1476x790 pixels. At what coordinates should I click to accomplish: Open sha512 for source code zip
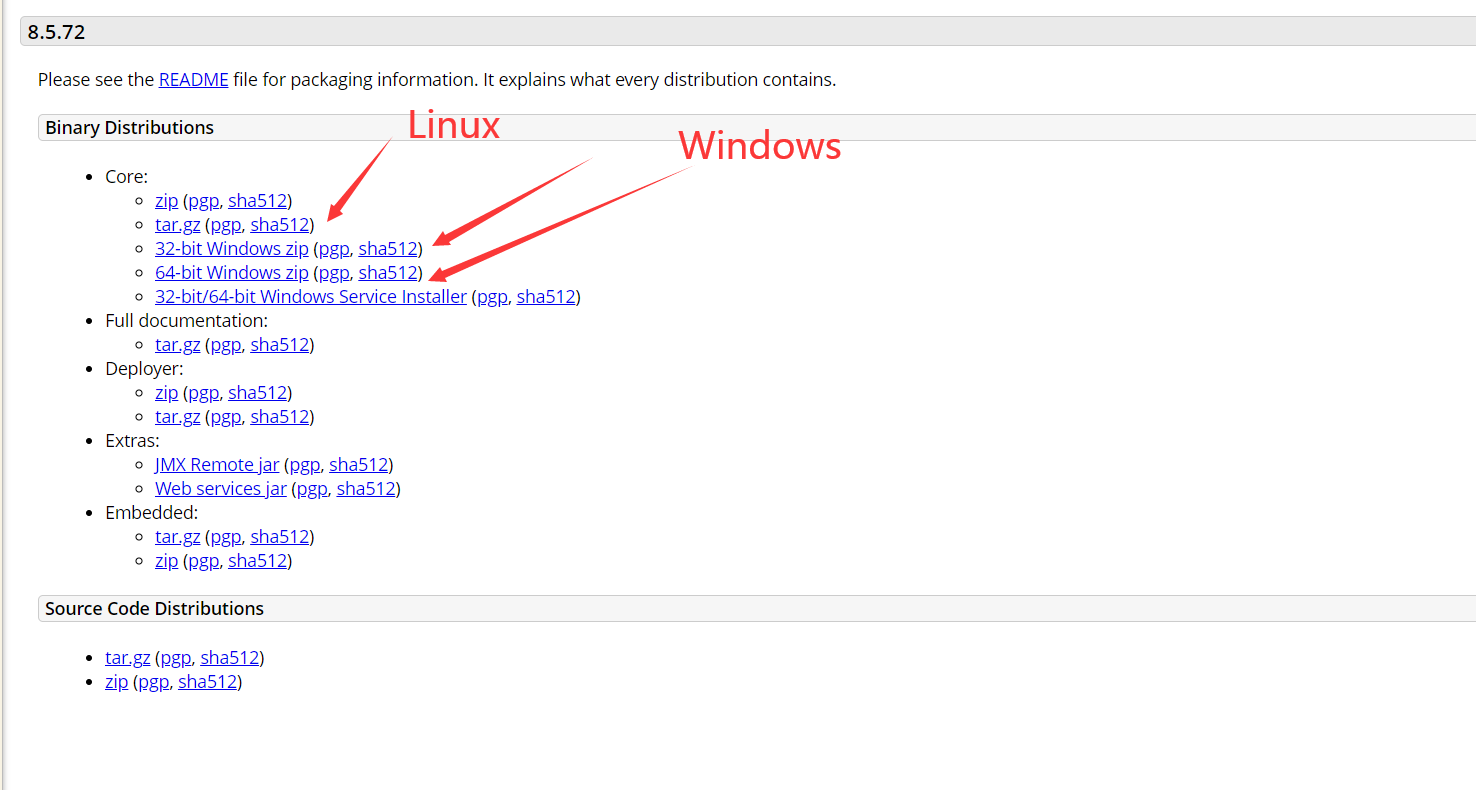tap(207, 682)
